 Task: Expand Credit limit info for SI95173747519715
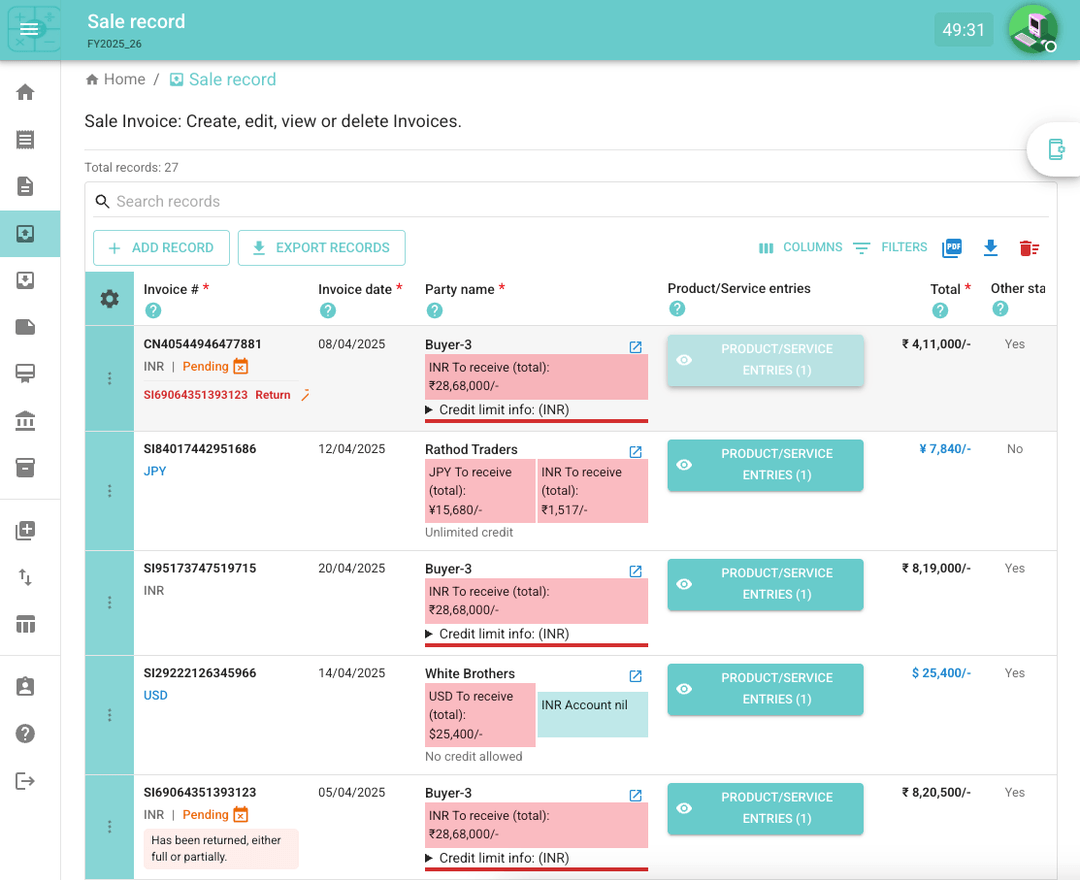(x=496, y=634)
